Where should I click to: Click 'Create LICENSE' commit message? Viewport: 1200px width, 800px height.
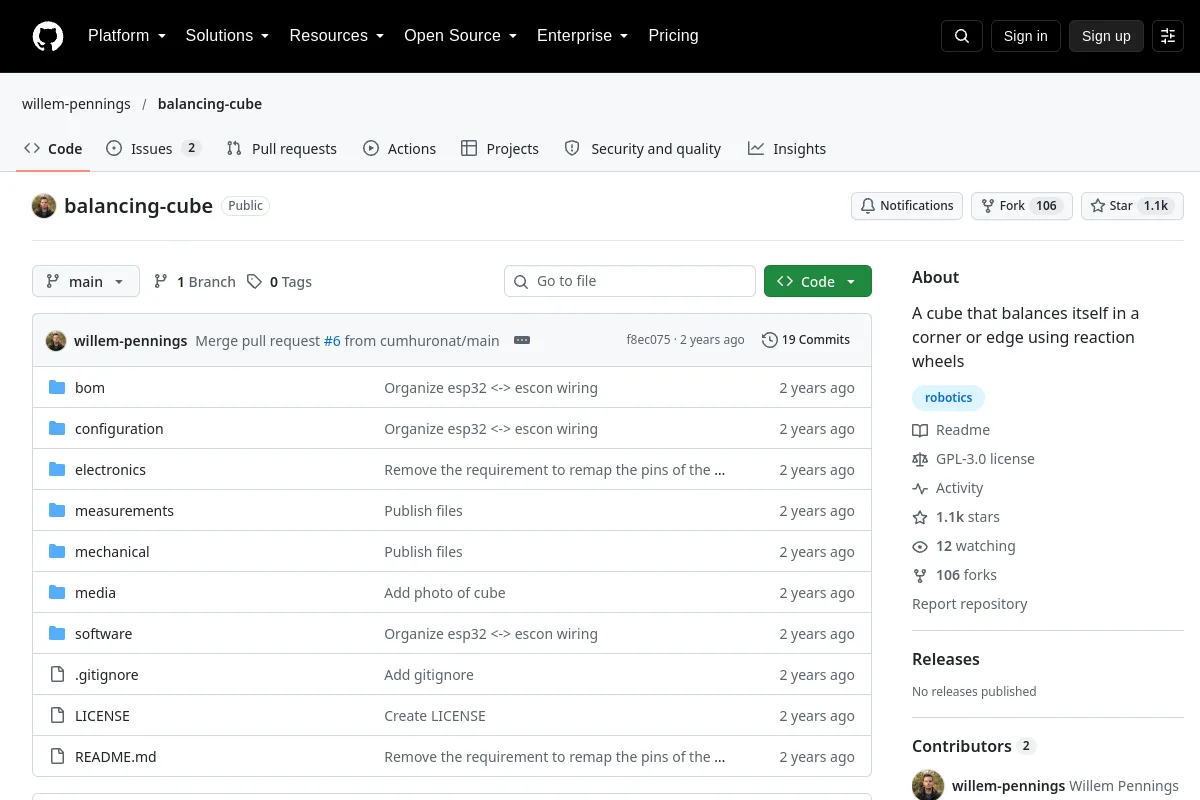435,716
